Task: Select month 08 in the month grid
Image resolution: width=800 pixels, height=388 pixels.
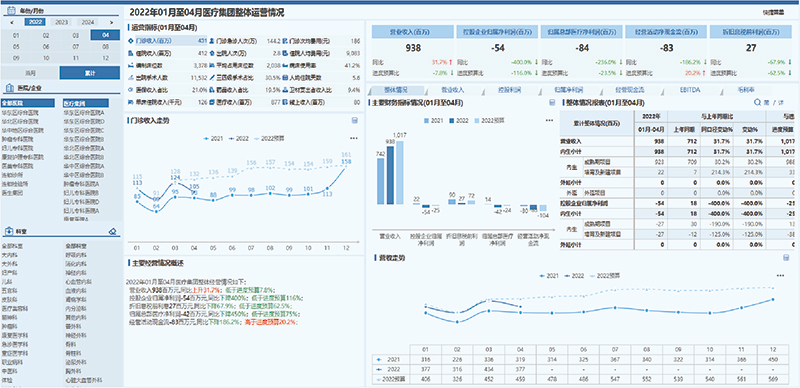Action: tap(105, 46)
